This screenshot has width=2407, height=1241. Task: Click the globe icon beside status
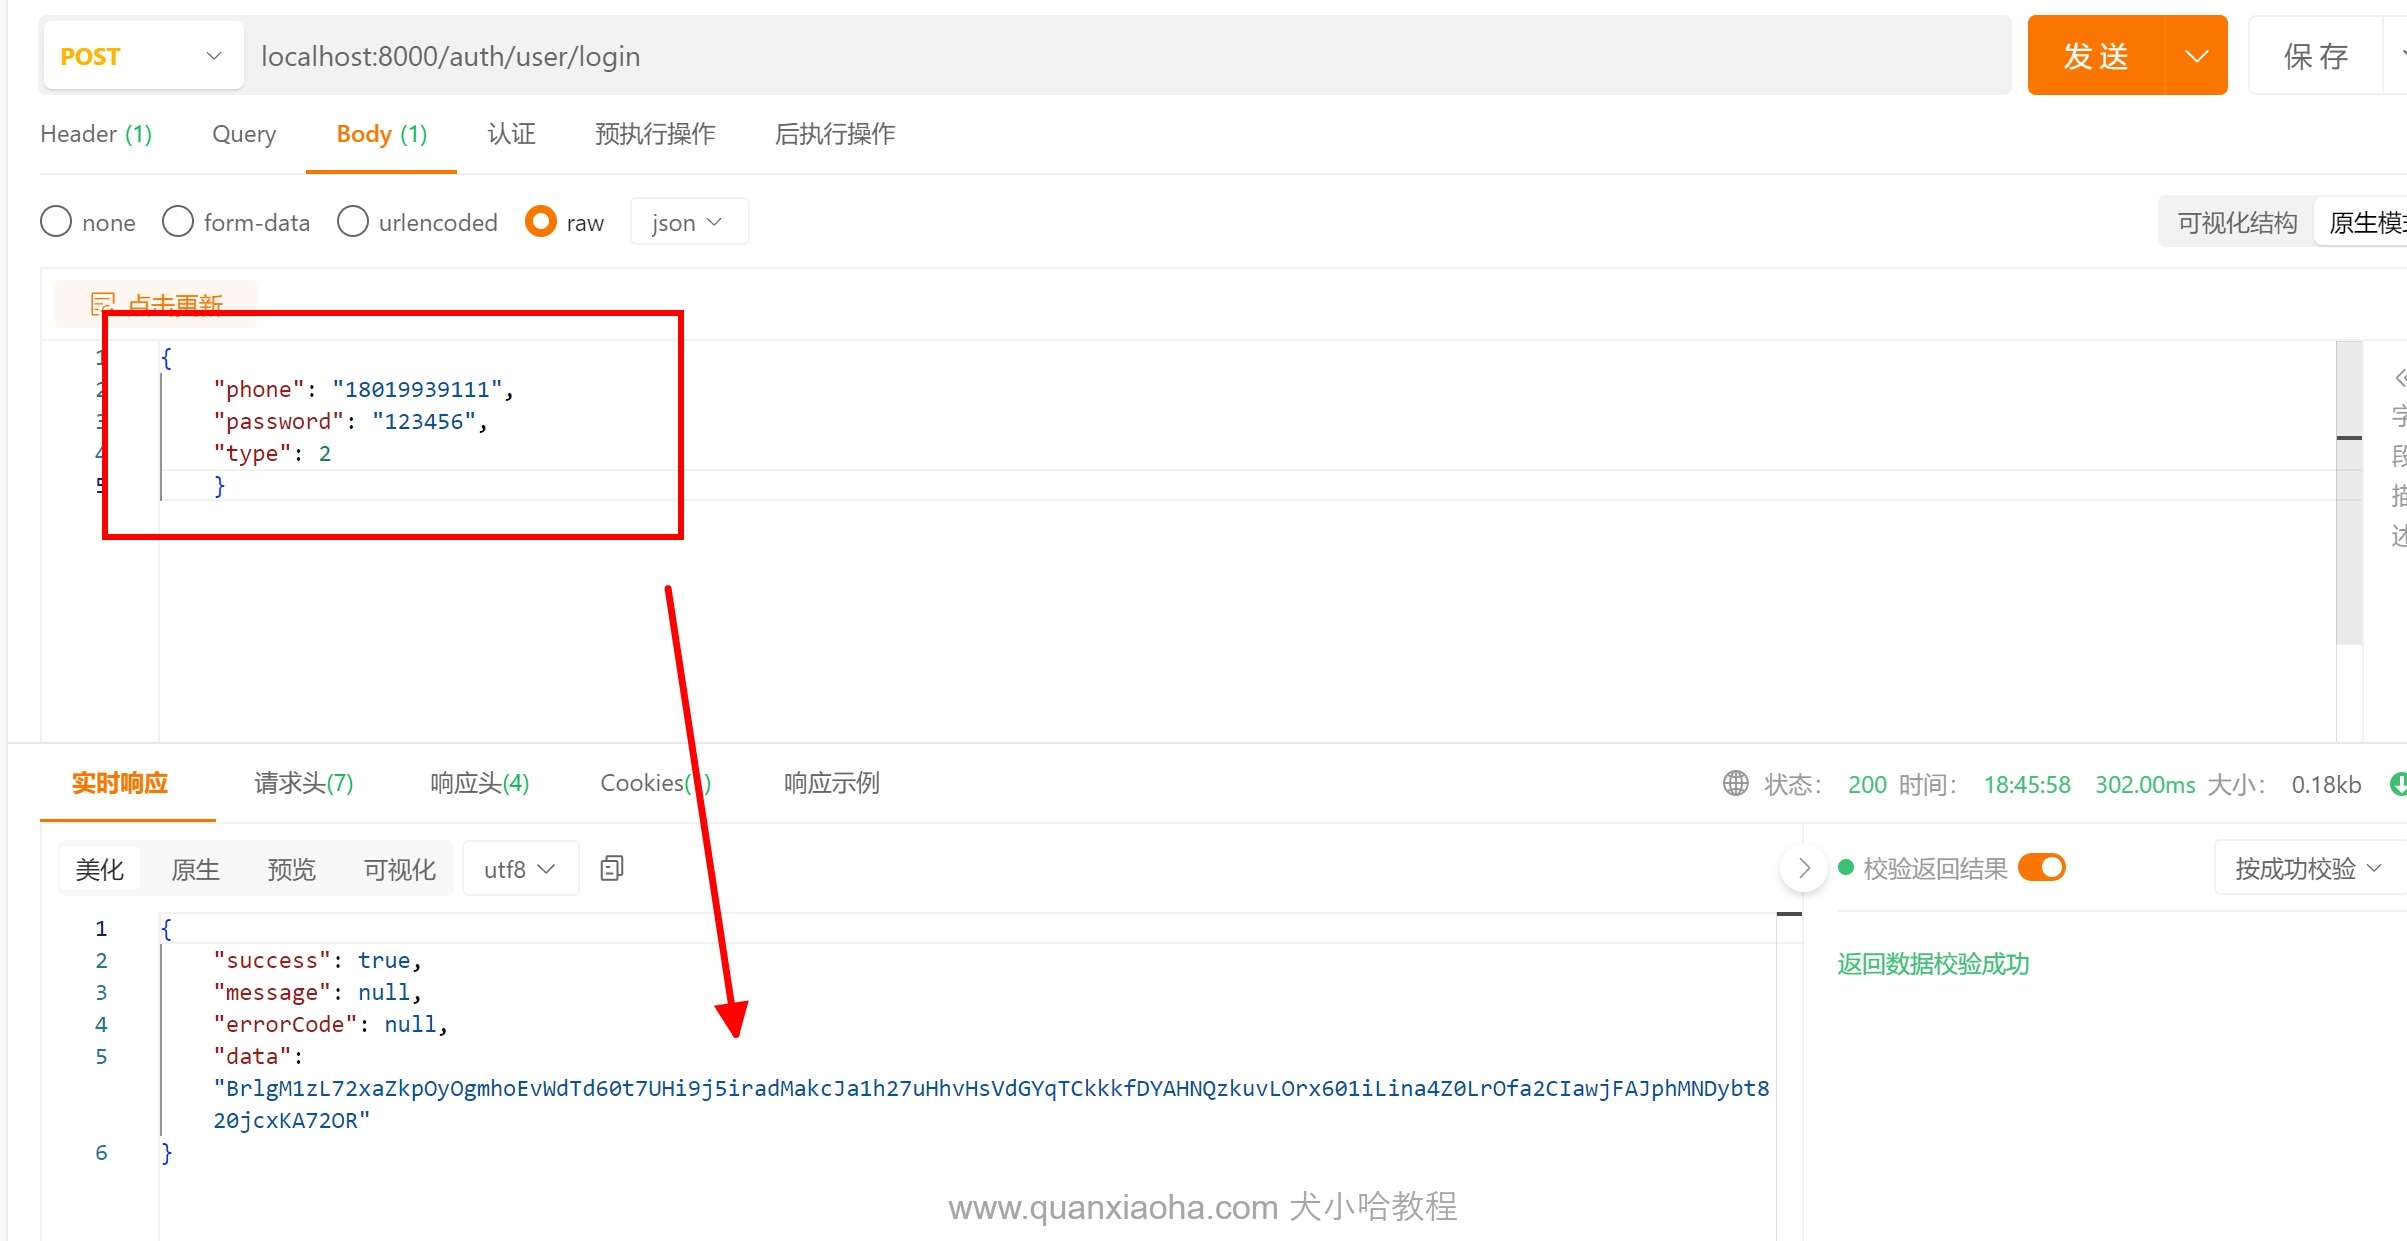pos(1735,784)
